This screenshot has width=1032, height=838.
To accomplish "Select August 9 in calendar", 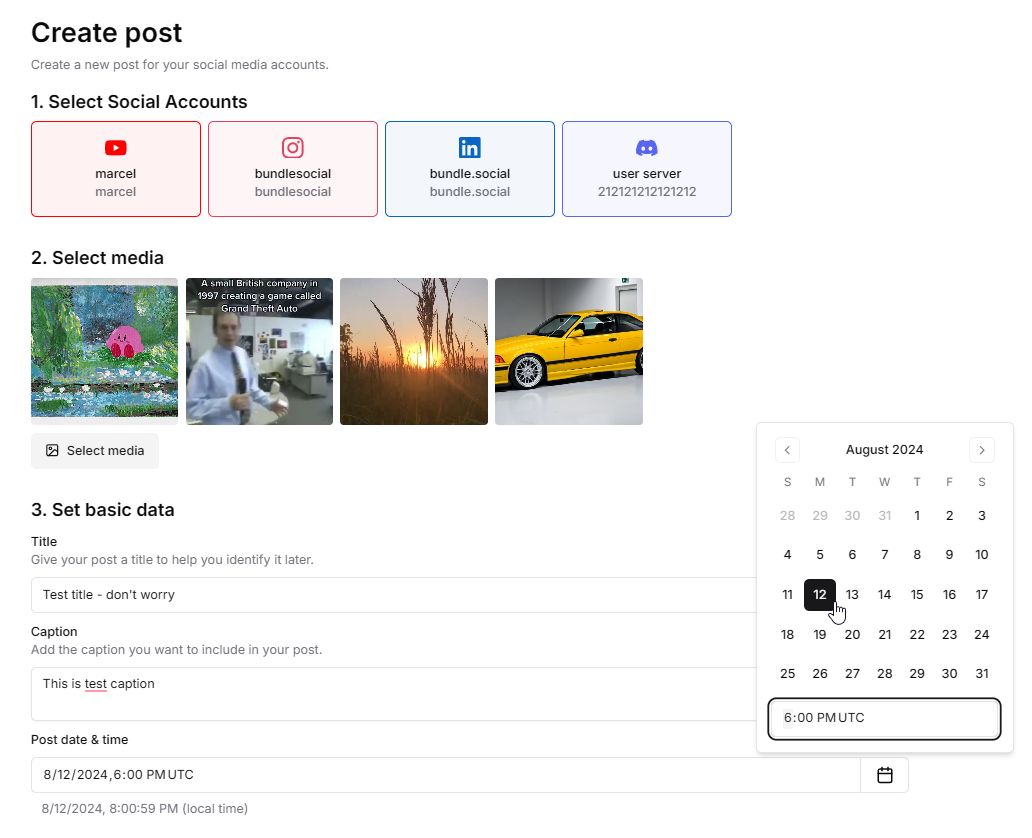I will coord(950,555).
